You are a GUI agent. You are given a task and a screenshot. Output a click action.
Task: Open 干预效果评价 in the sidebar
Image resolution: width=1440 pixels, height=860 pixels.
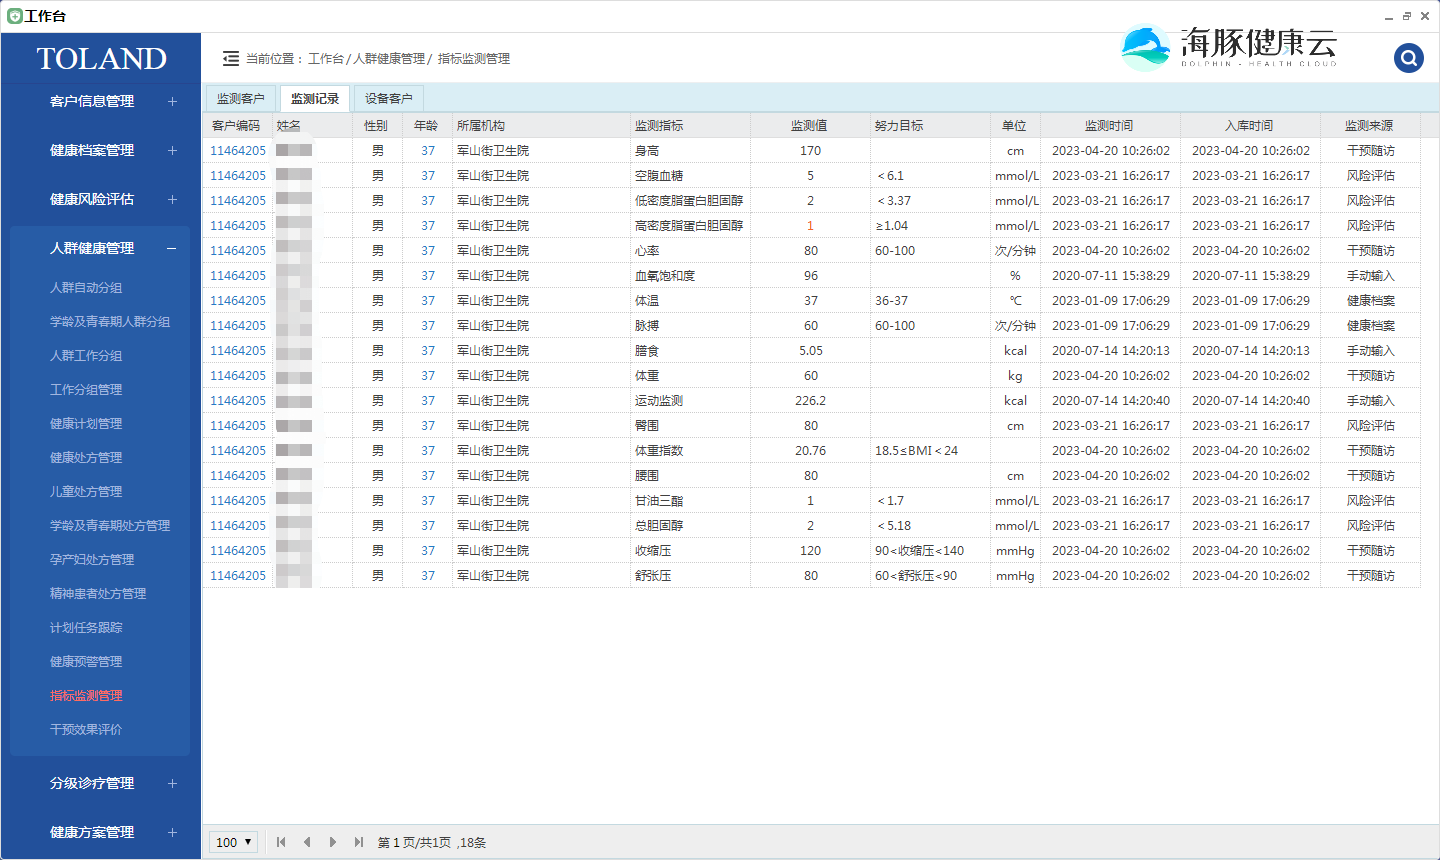point(86,729)
